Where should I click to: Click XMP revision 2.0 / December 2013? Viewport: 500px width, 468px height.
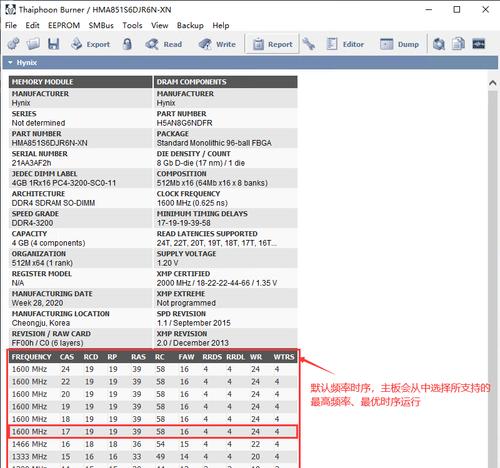pyautogui.click(x=193, y=343)
